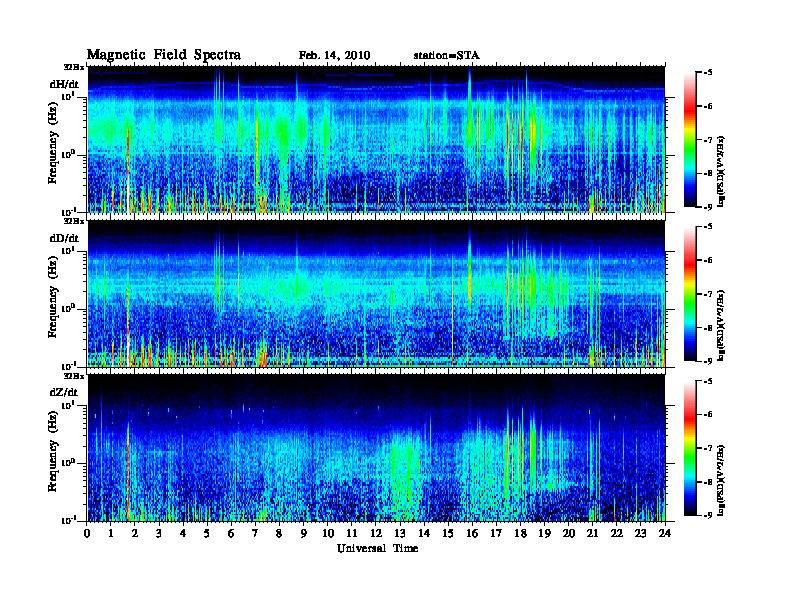Image resolution: width=792 pixels, height=612 pixels.
Task: Click hour label "17" on time axis
Action: pyautogui.click(x=497, y=533)
